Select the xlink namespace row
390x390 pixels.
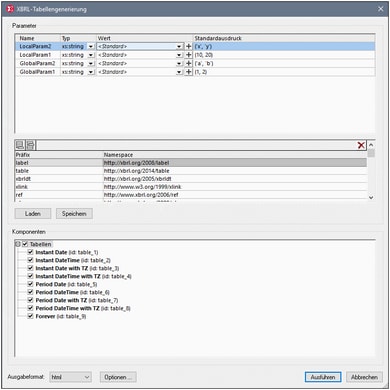coord(191,187)
